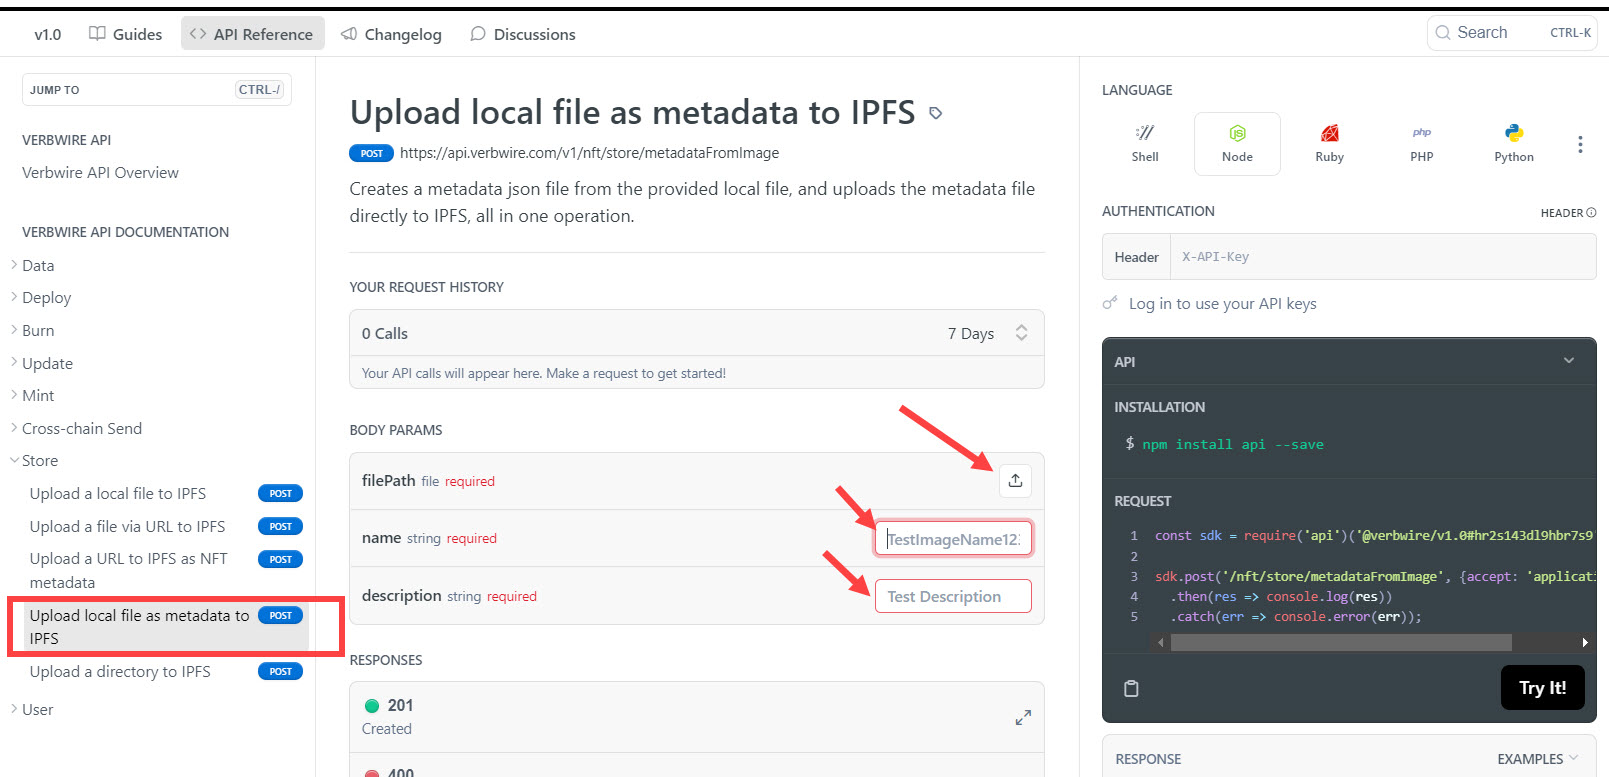
Task: Open the Guides tab
Action: click(x=125, y=34)
